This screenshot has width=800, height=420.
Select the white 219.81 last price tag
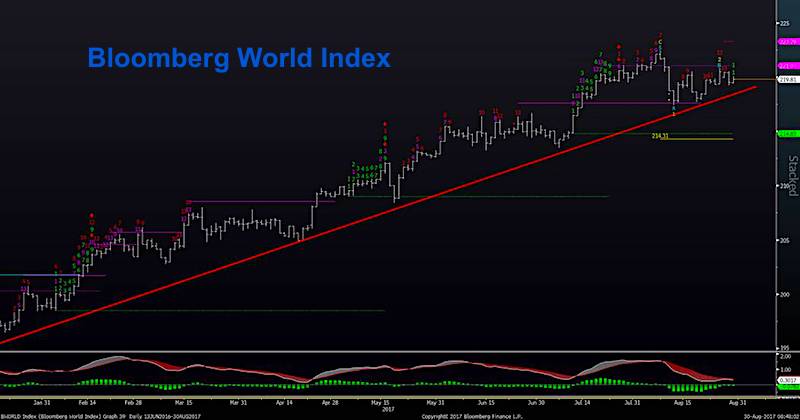click(x=788, y=80)
